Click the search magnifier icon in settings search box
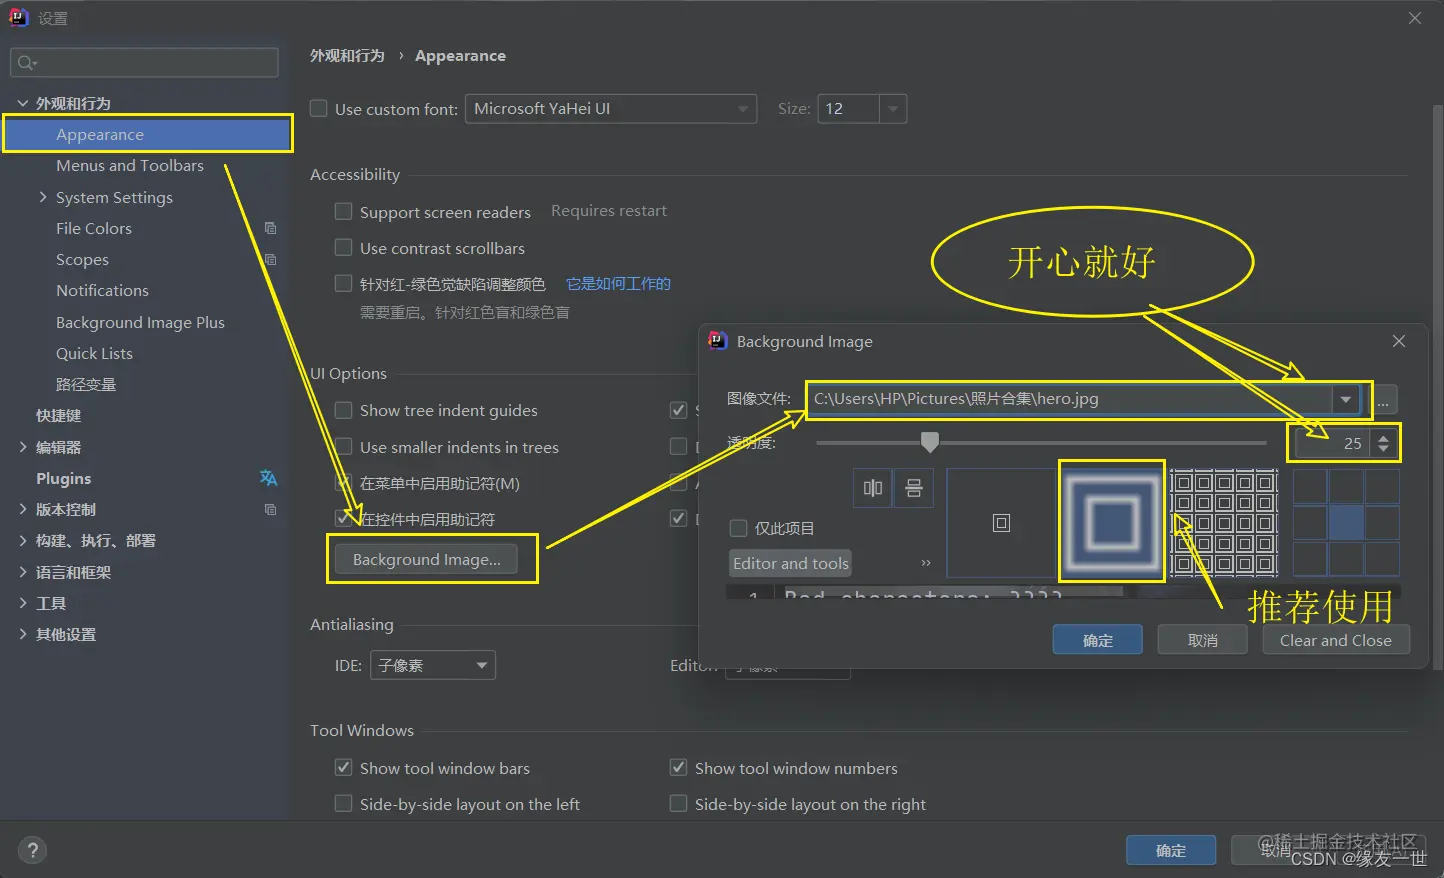The height and width of the screenshot is (878, 1444). pyautogui.click(x=25, y=62)
